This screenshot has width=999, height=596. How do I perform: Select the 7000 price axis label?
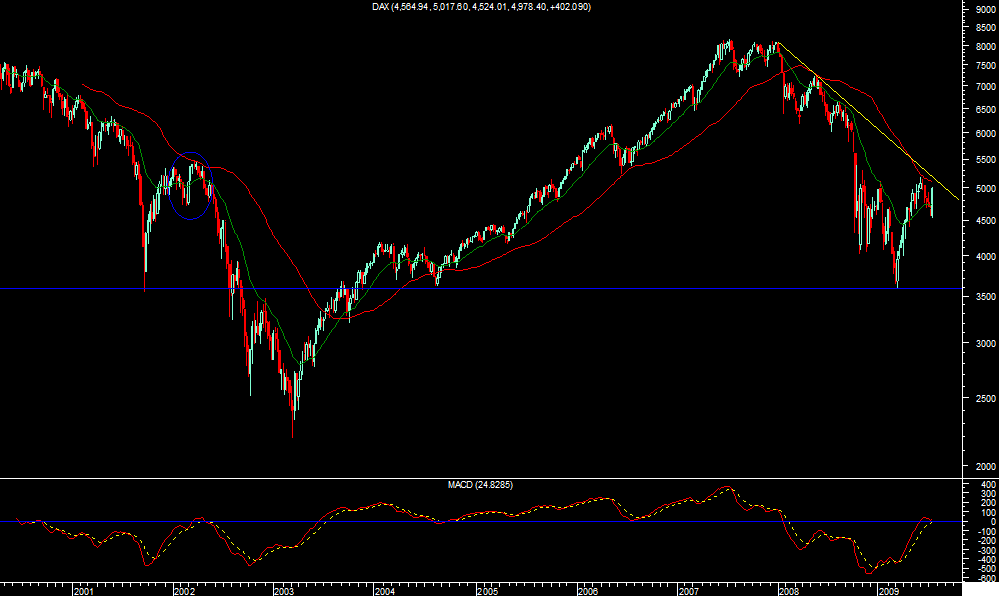point(985,86)
